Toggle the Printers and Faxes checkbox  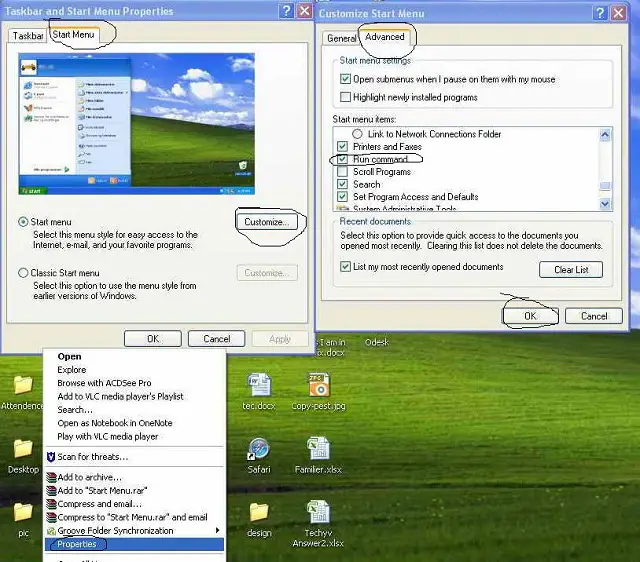coord(342,147)
